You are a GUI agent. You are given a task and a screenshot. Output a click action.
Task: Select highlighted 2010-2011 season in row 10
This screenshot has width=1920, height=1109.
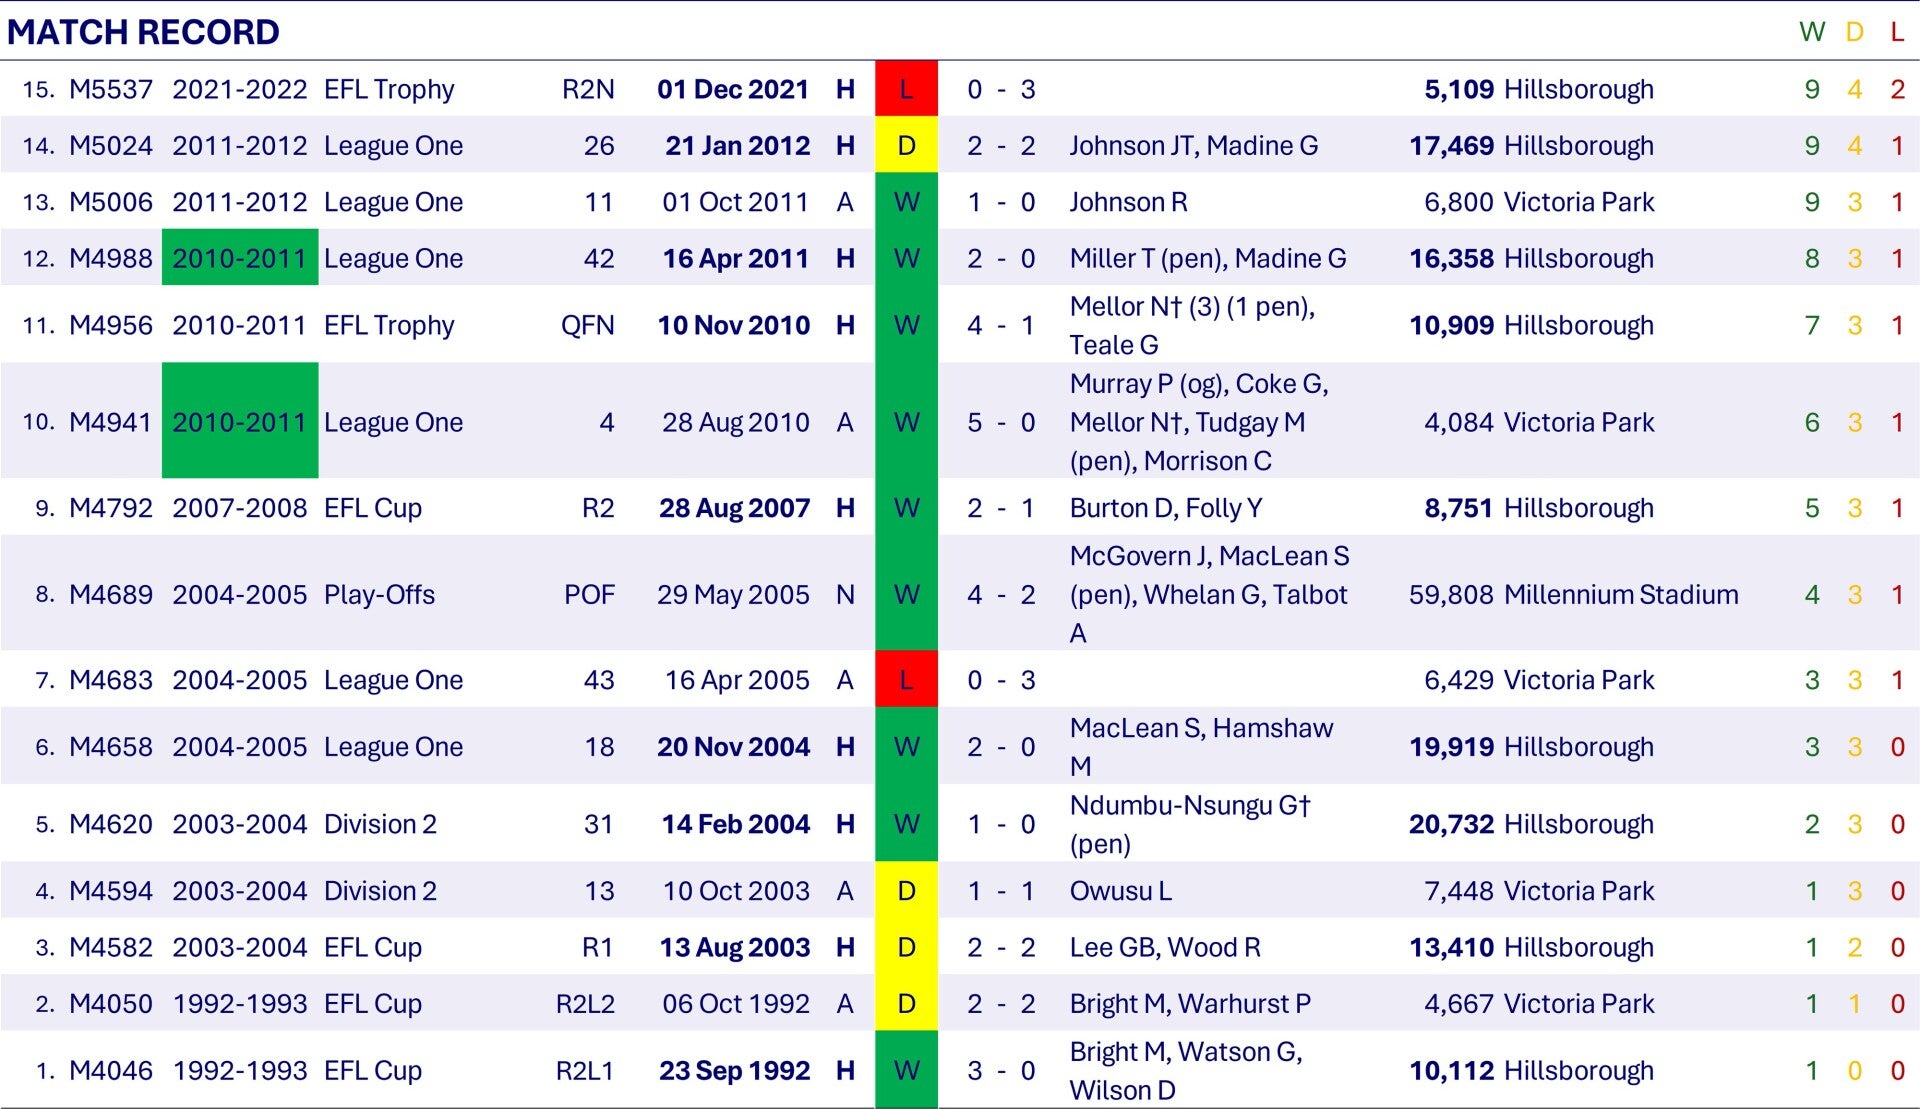tap(239, 422)
